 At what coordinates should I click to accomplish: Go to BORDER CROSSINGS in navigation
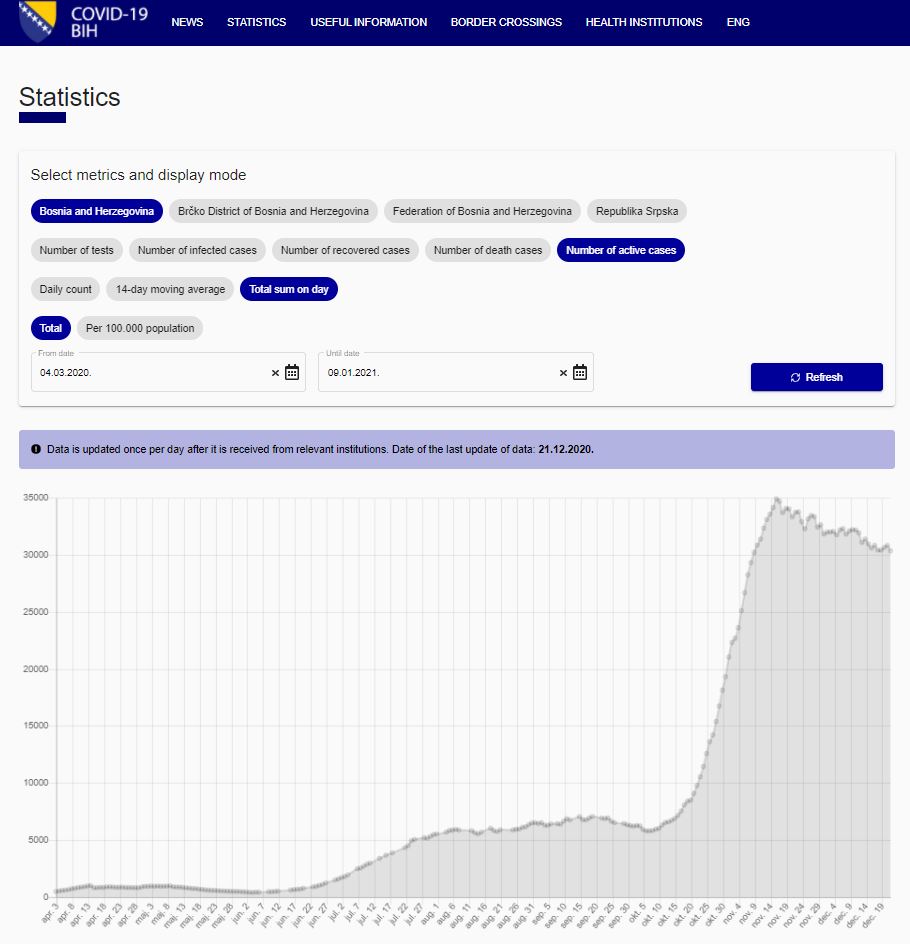(506, 22)
